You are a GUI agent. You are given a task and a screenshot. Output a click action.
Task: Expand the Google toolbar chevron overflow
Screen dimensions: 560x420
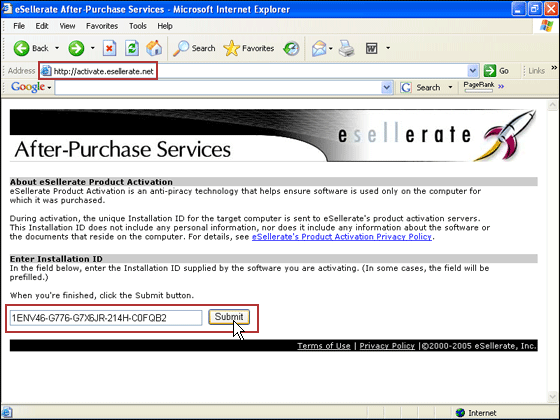pyautogui.click(x=501, y=86)
